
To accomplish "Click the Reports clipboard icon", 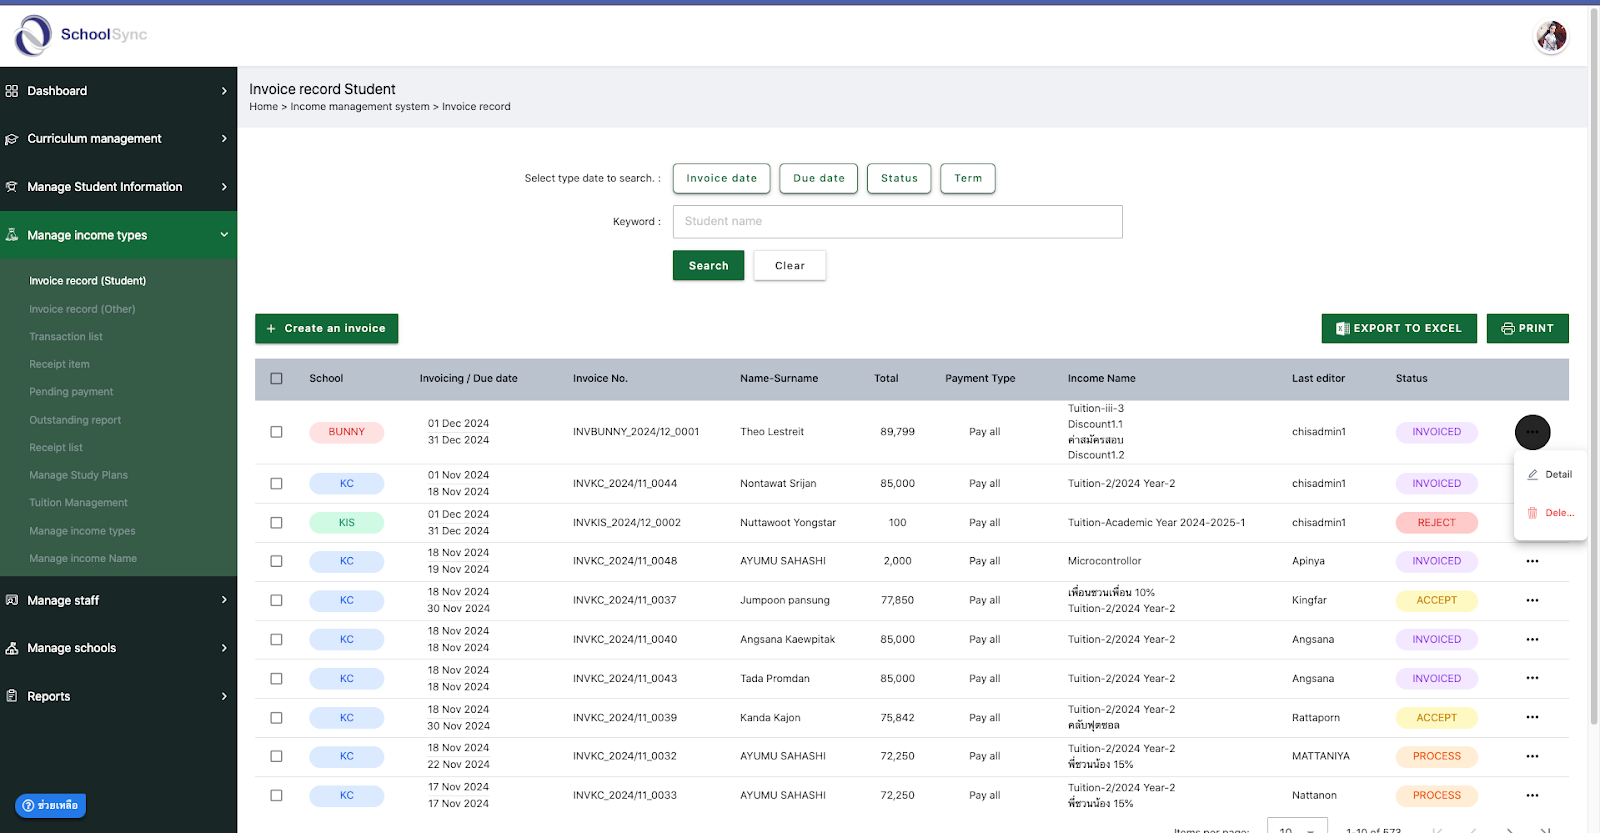I will pos(12,696).
